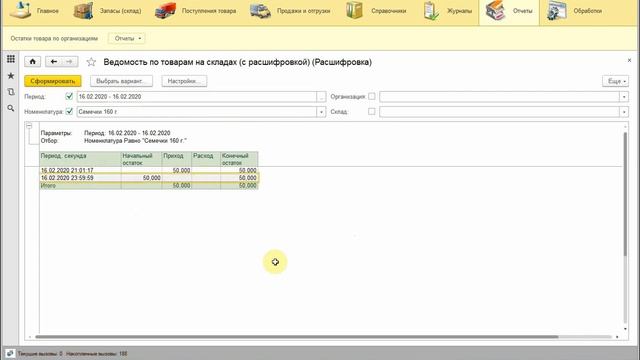640x360 pixels.
Task: Click Выбрать вариант button
Action: point(121,81)
